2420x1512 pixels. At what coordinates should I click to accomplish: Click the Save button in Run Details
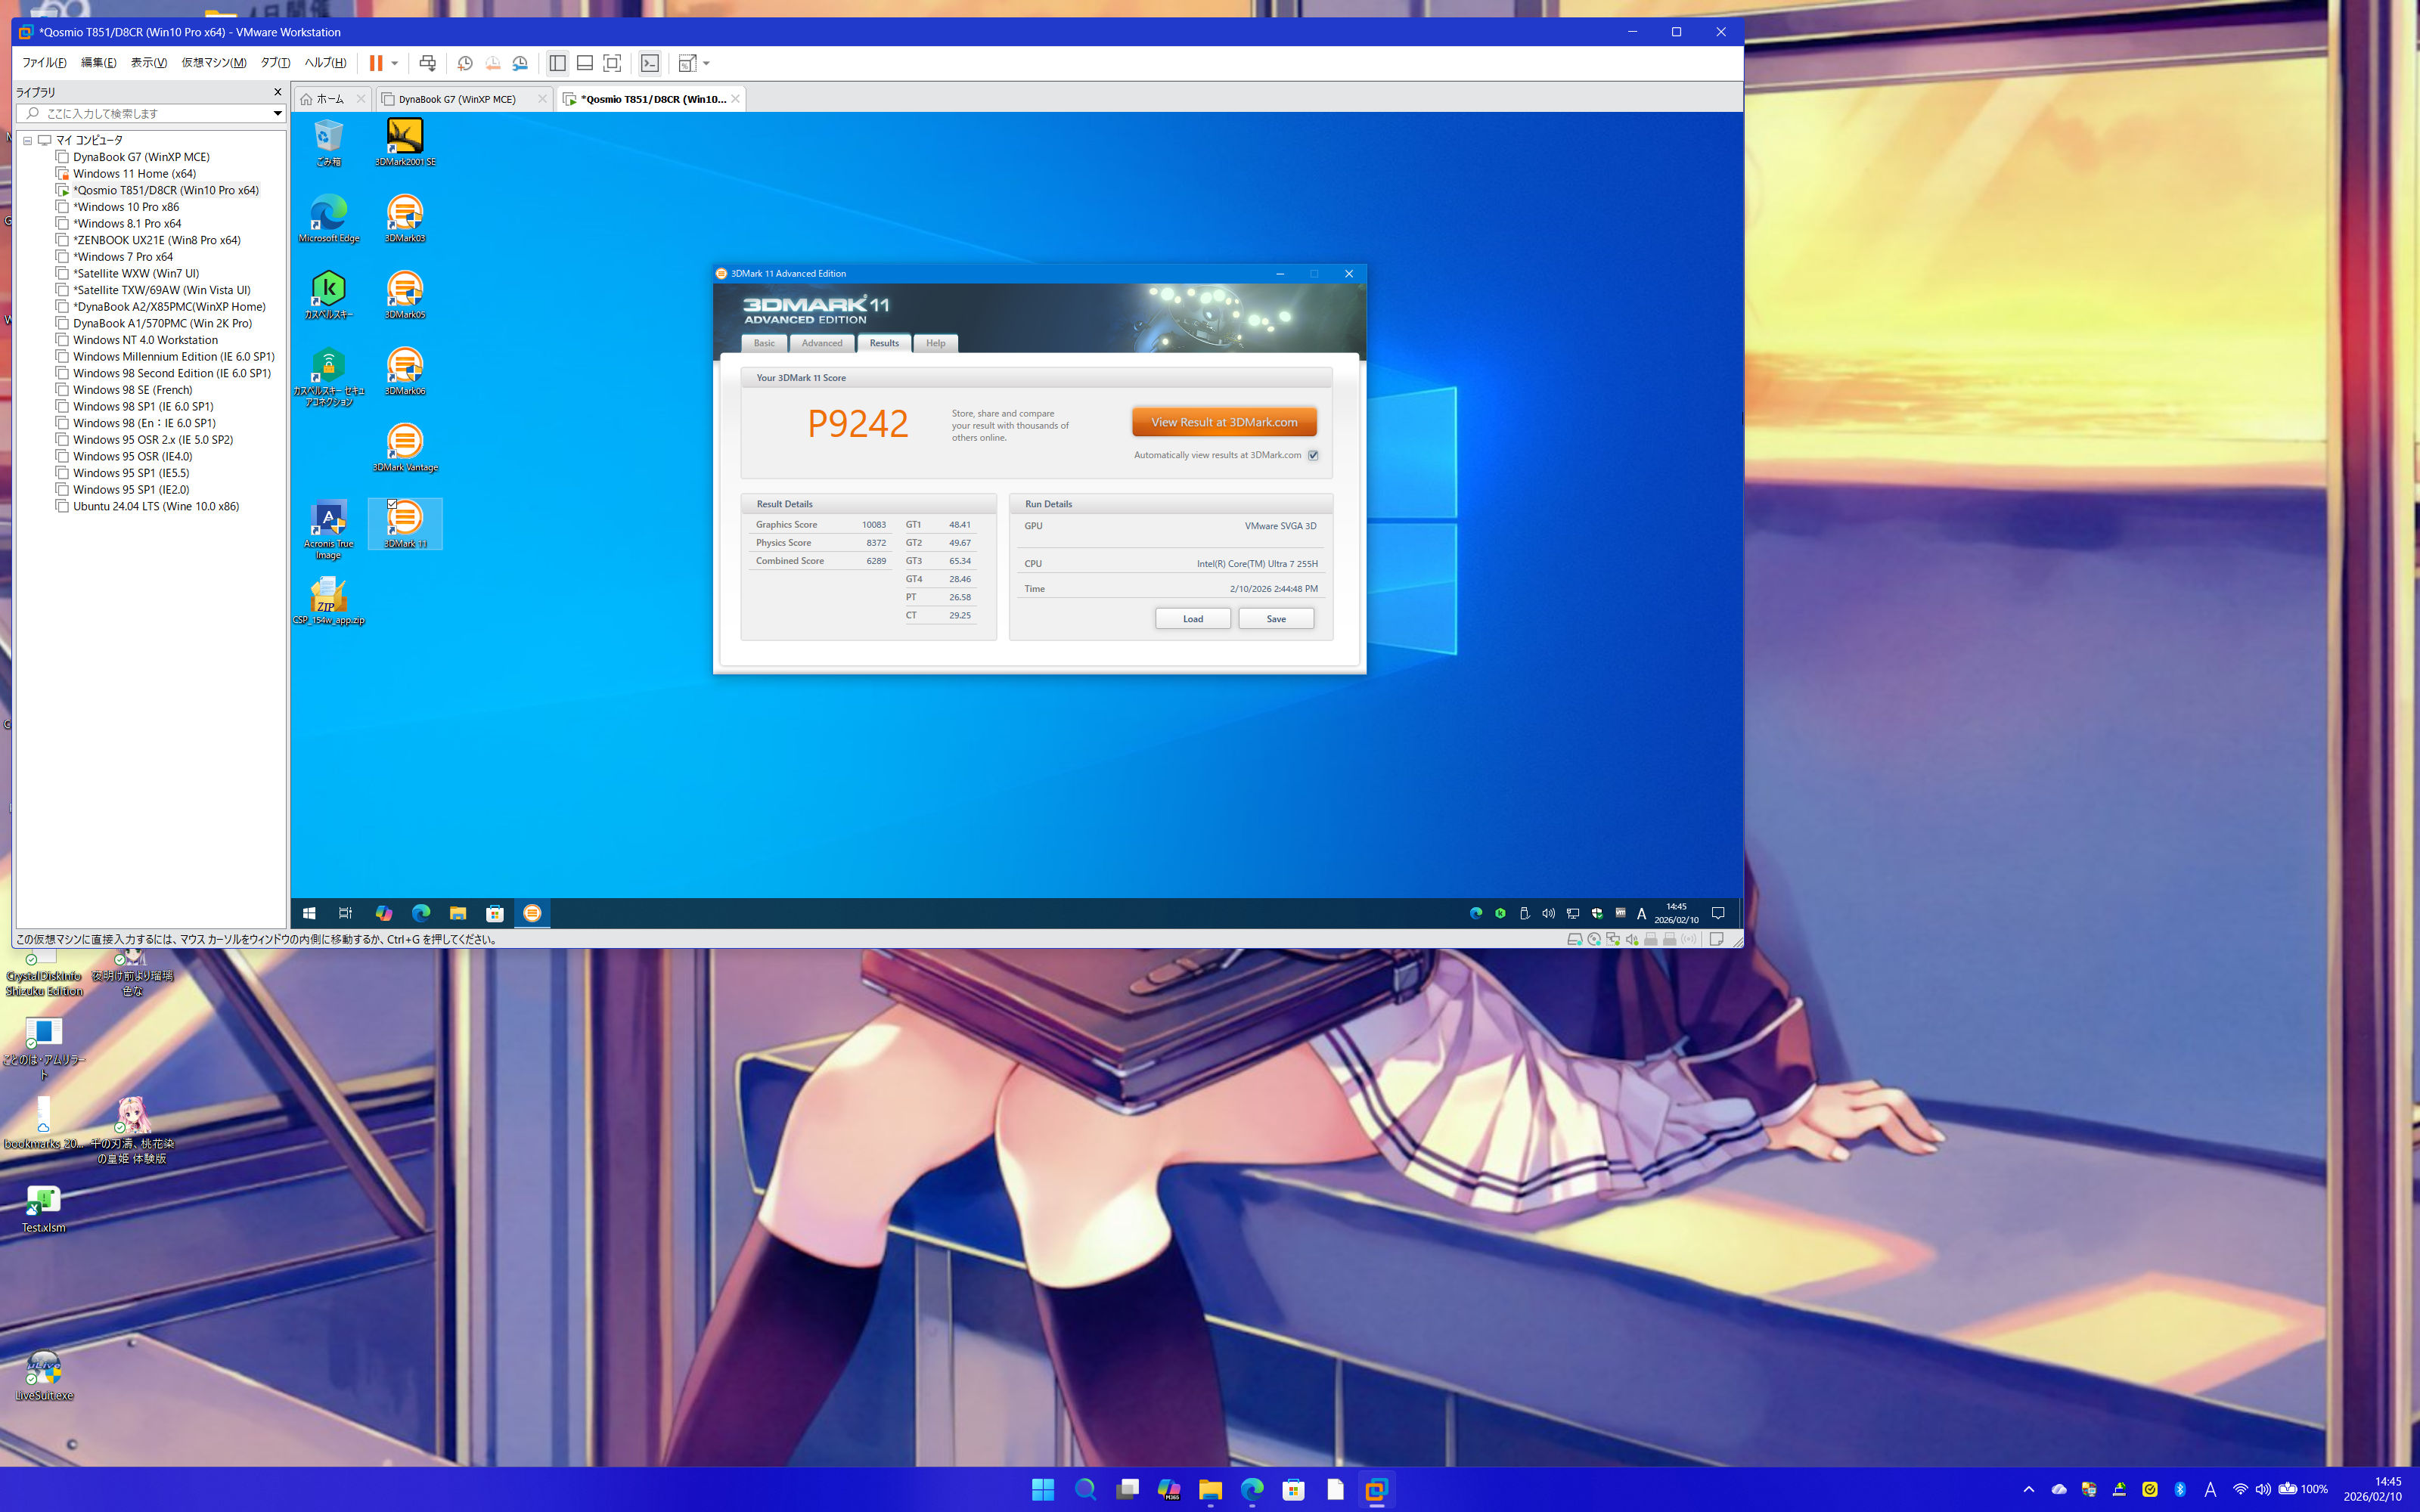[x=1275, y=619]
